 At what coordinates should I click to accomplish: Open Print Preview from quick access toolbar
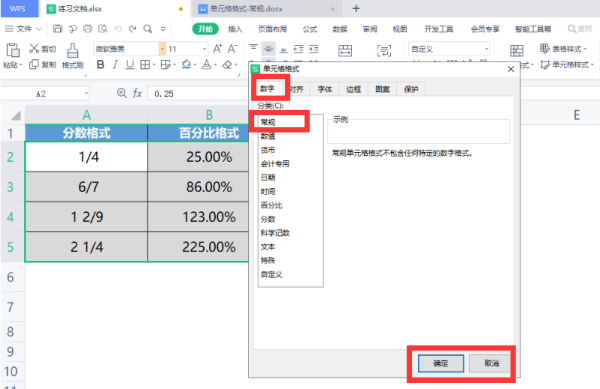tap(103, 29)
